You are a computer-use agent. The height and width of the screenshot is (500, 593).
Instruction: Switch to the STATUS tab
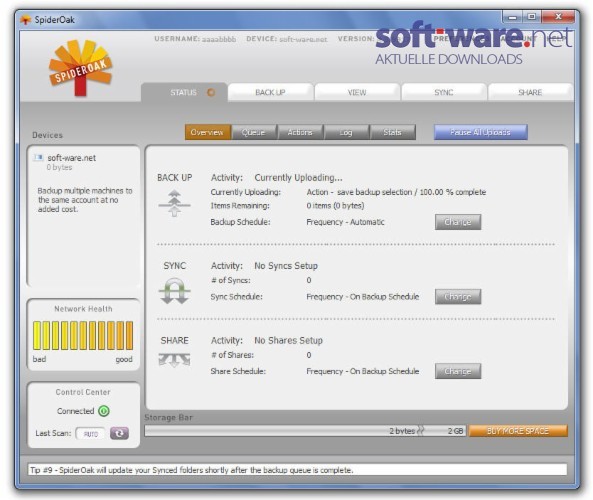(x=184, y=92)
